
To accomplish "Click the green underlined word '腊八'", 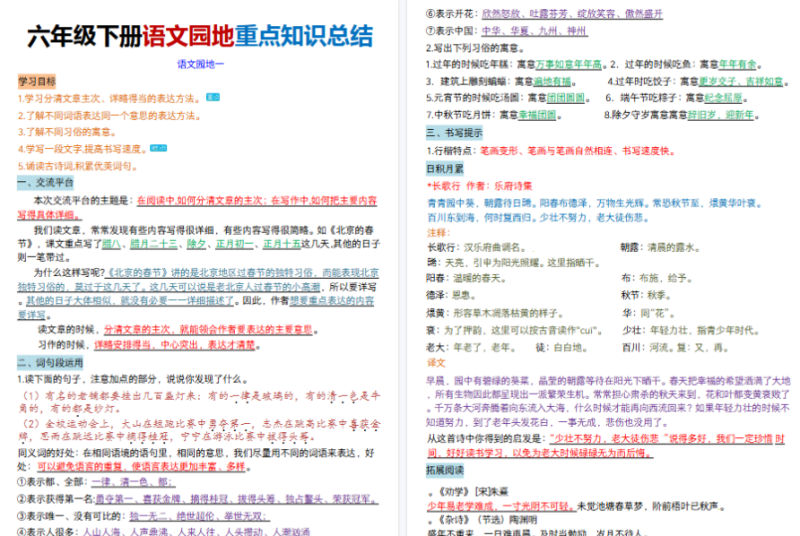I will (111, 244).
